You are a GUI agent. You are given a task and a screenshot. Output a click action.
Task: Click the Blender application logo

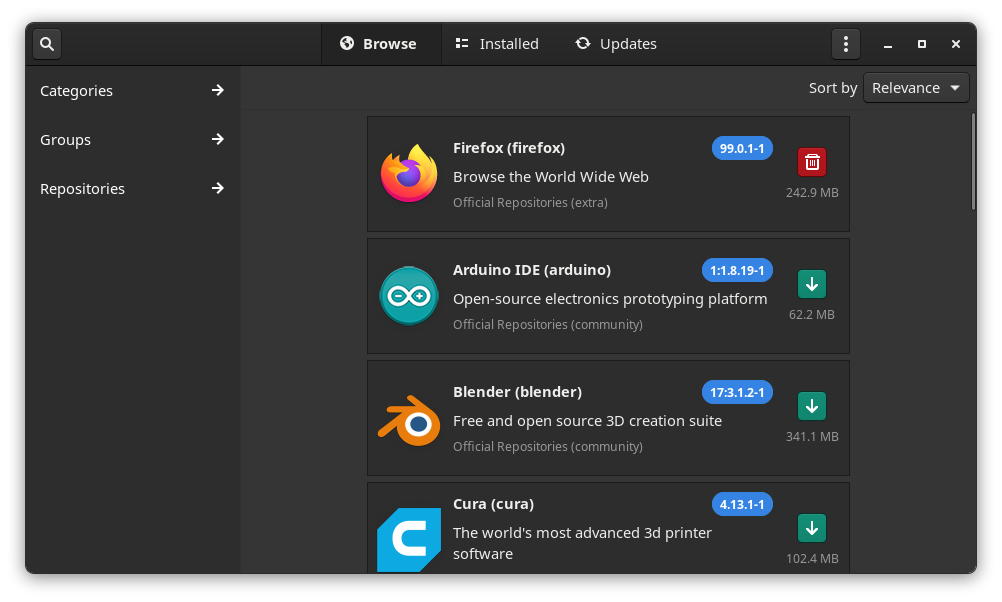click(409, 418)
